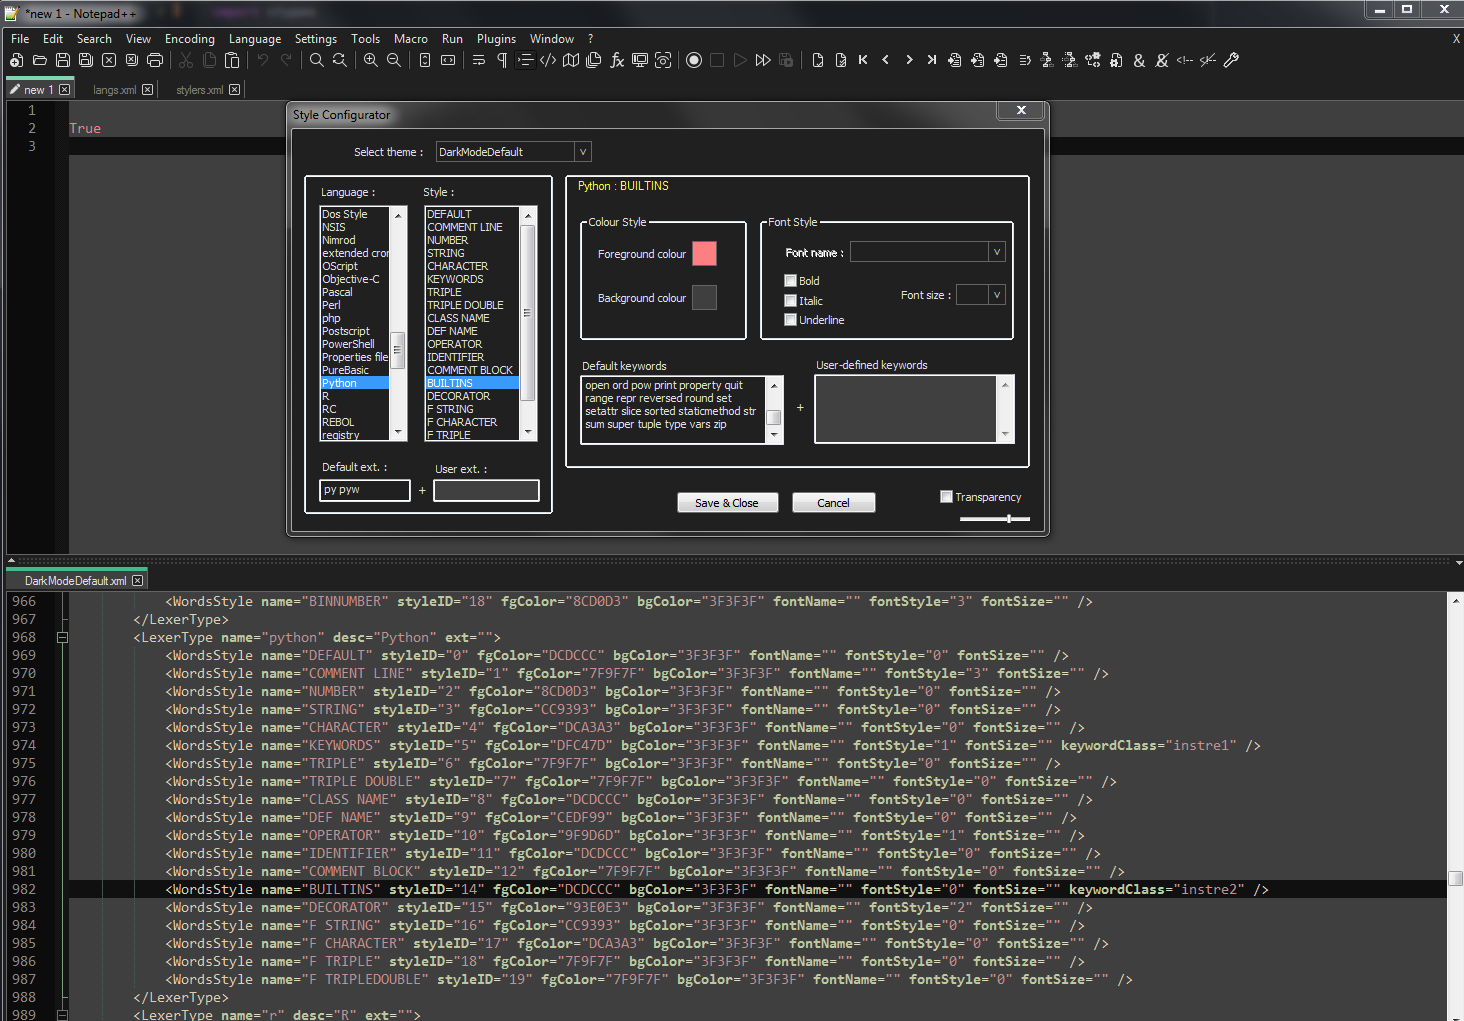The height and width of the screenshot is (1021, 1464).
Task: Enable the Underline checkbox
Action: coord(790,320)
